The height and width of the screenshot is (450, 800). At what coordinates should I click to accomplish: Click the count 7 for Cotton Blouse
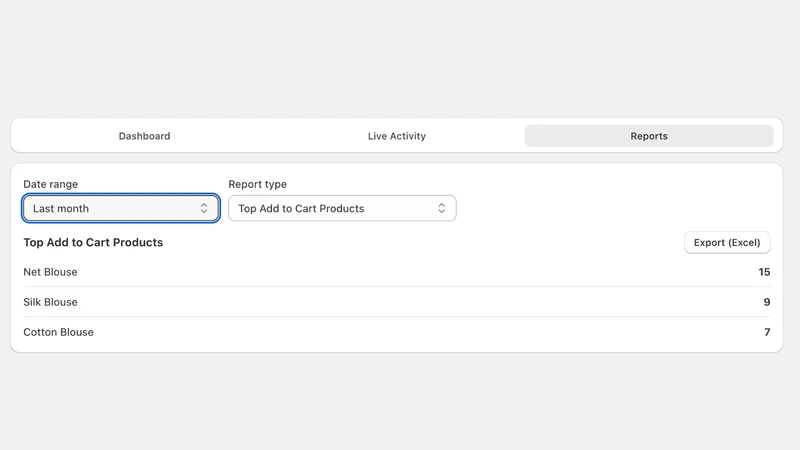point(767,332)
